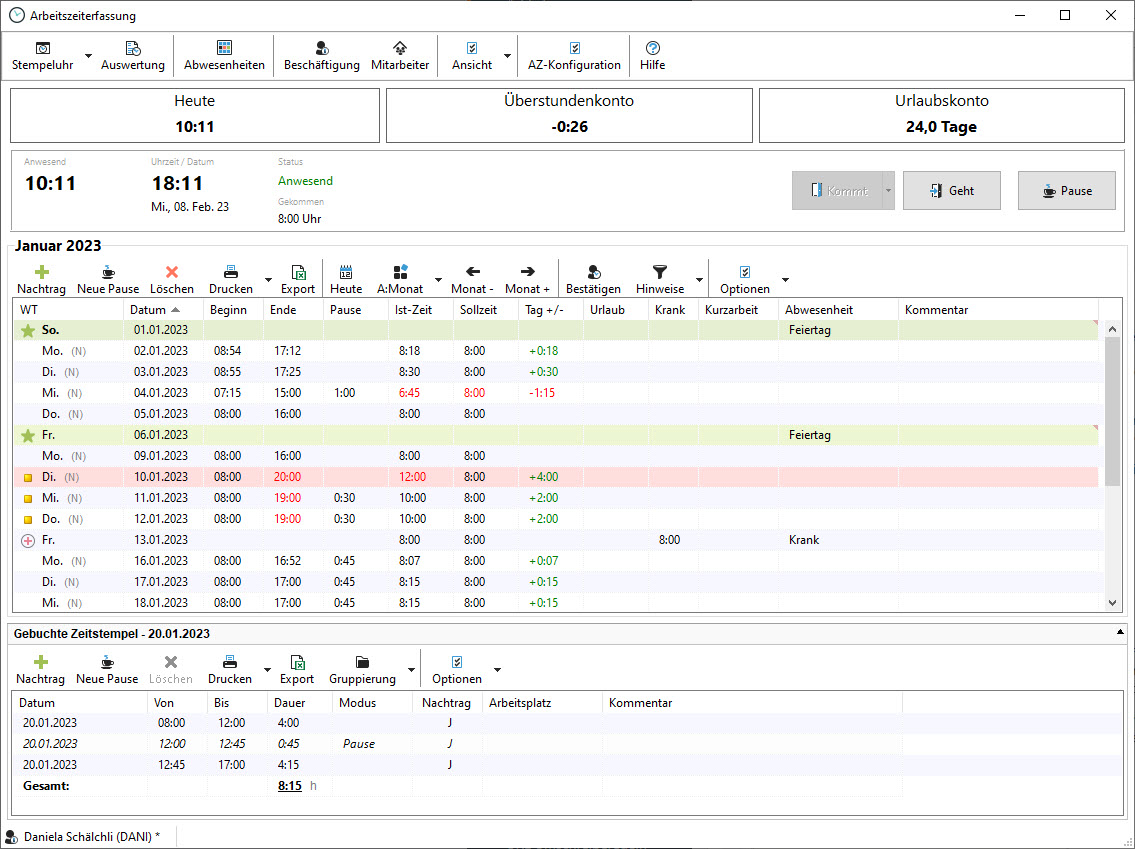Open the Heute summary panel
This screenshot has width=1135, height=849.
195,116
